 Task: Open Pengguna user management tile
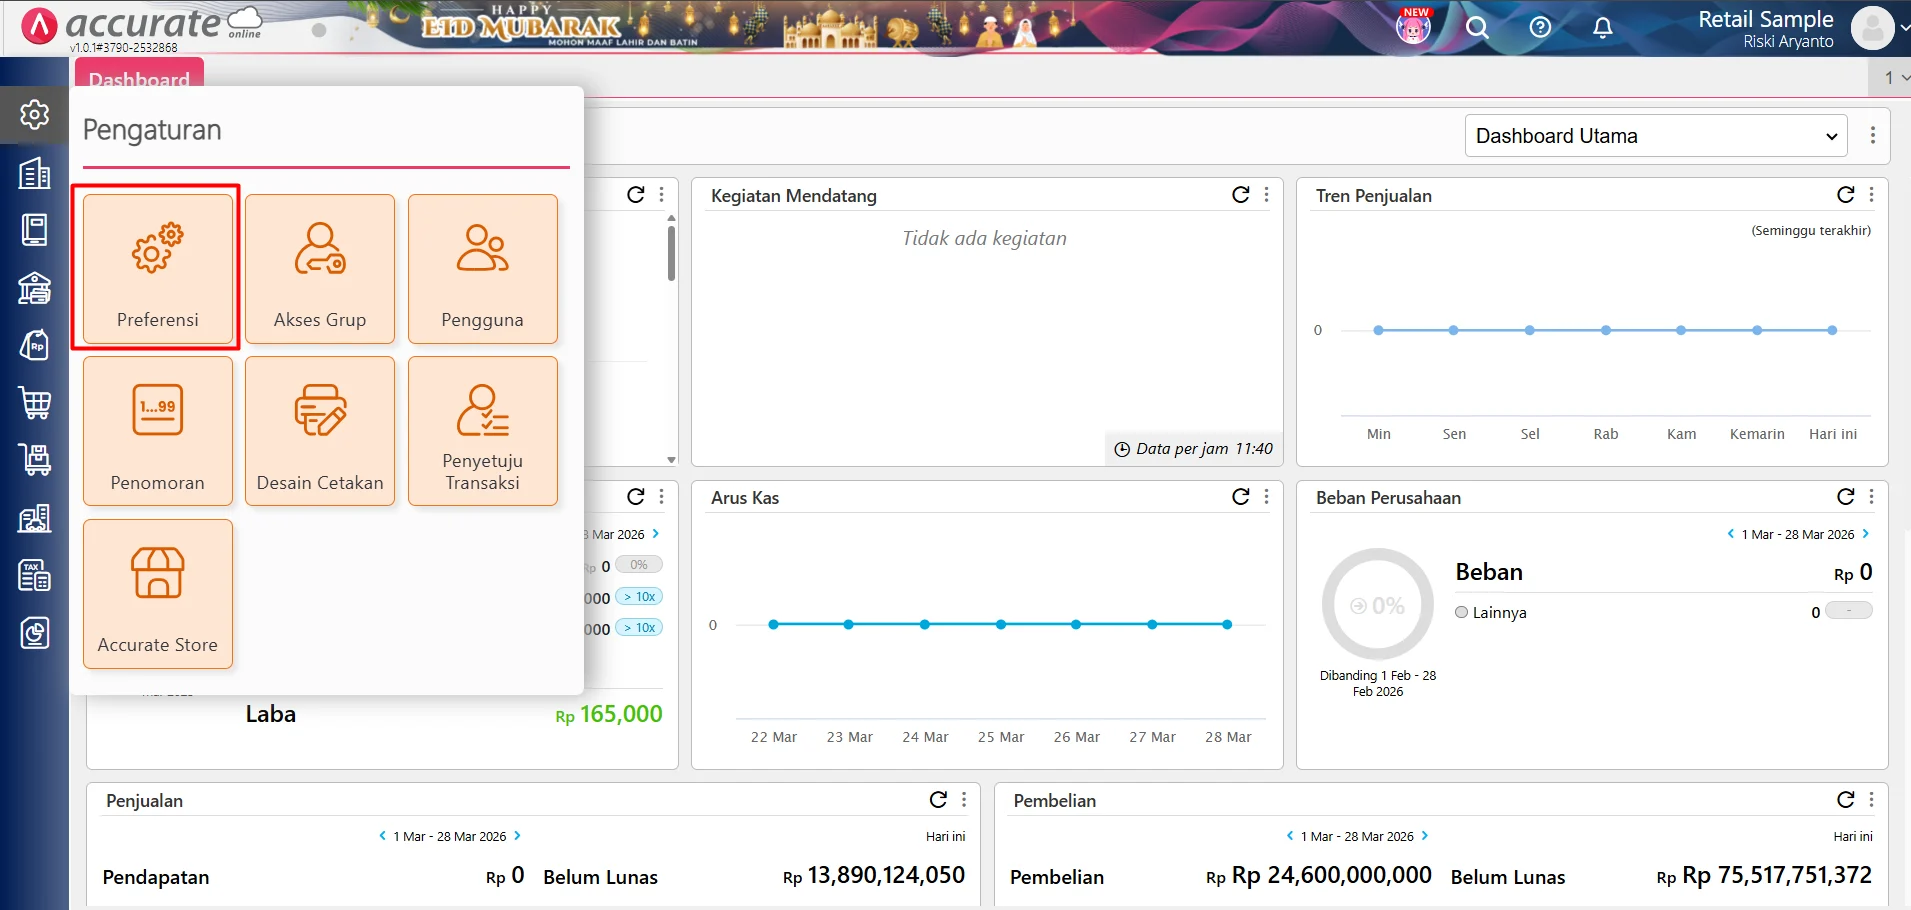(x=483, y=269)
